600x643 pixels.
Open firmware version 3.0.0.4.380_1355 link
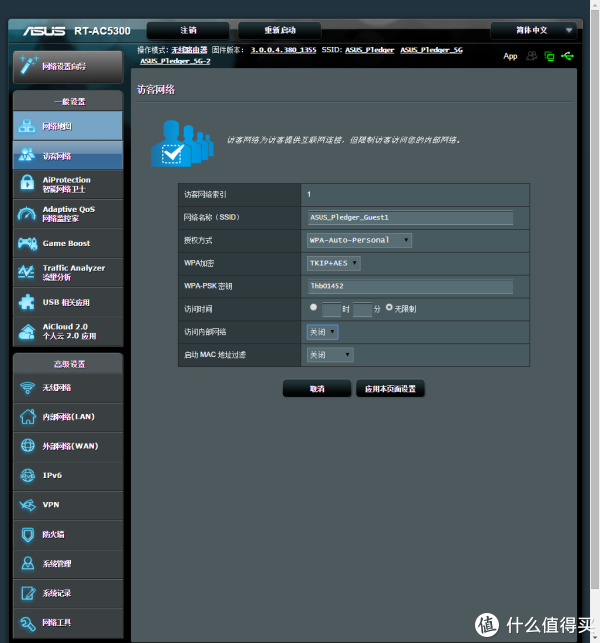[283, 50]
